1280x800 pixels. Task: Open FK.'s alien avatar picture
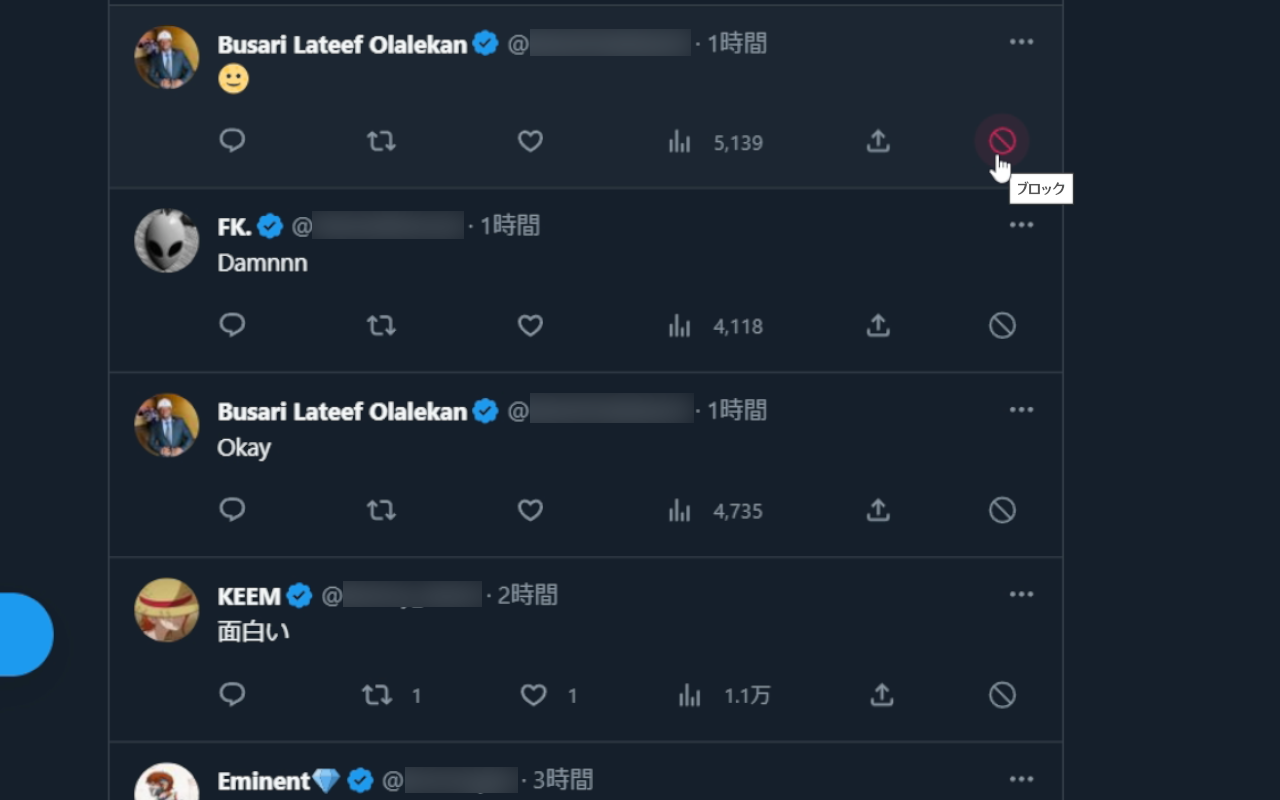tap(167, 241)
